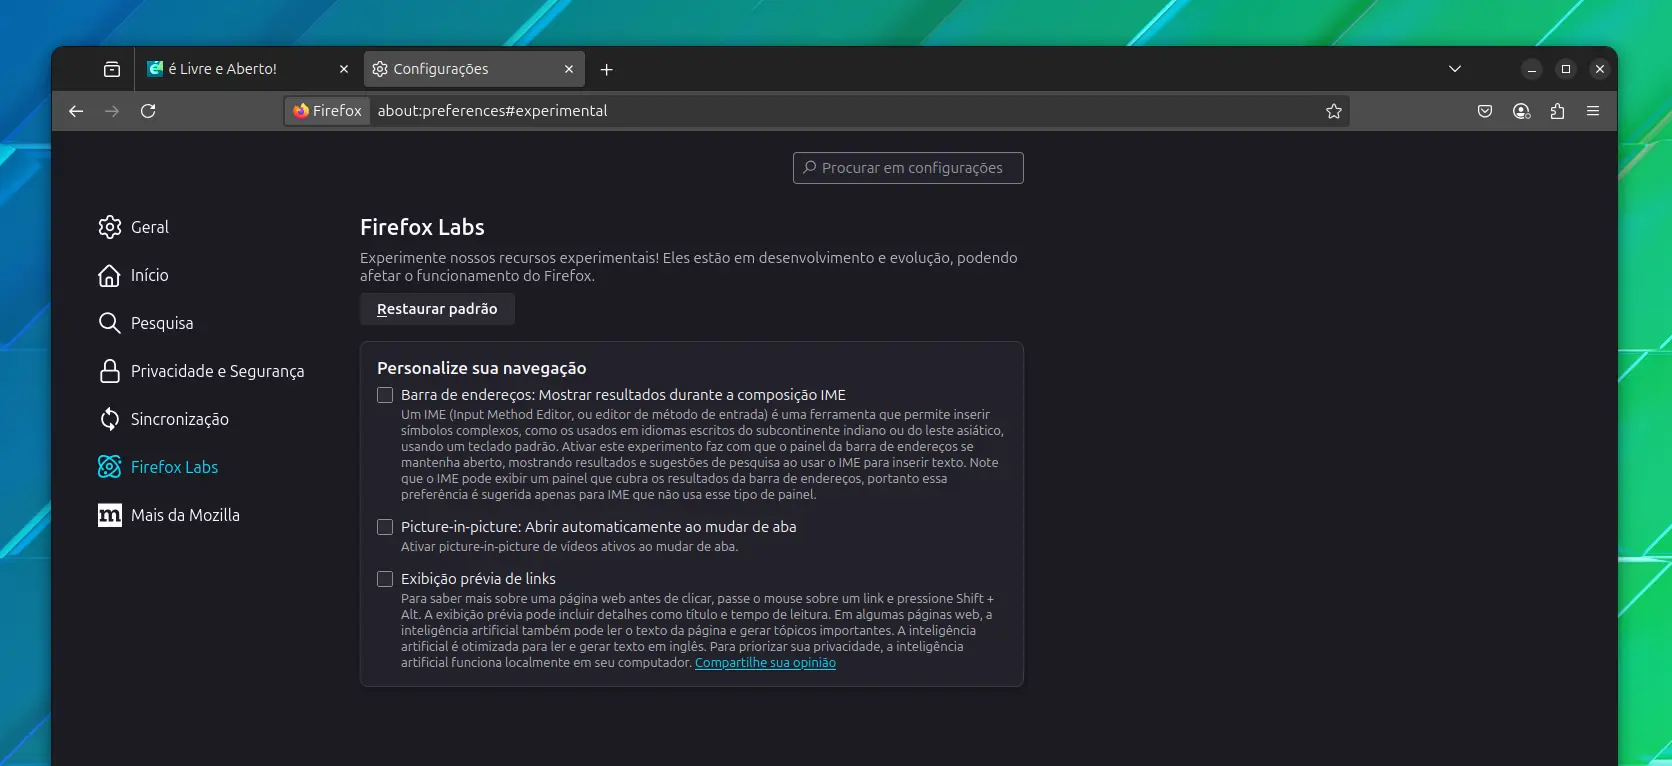This screenshot has width=1672, height=766.
Task: Click the 'Firefox Labs' heading
Action: 422,227
